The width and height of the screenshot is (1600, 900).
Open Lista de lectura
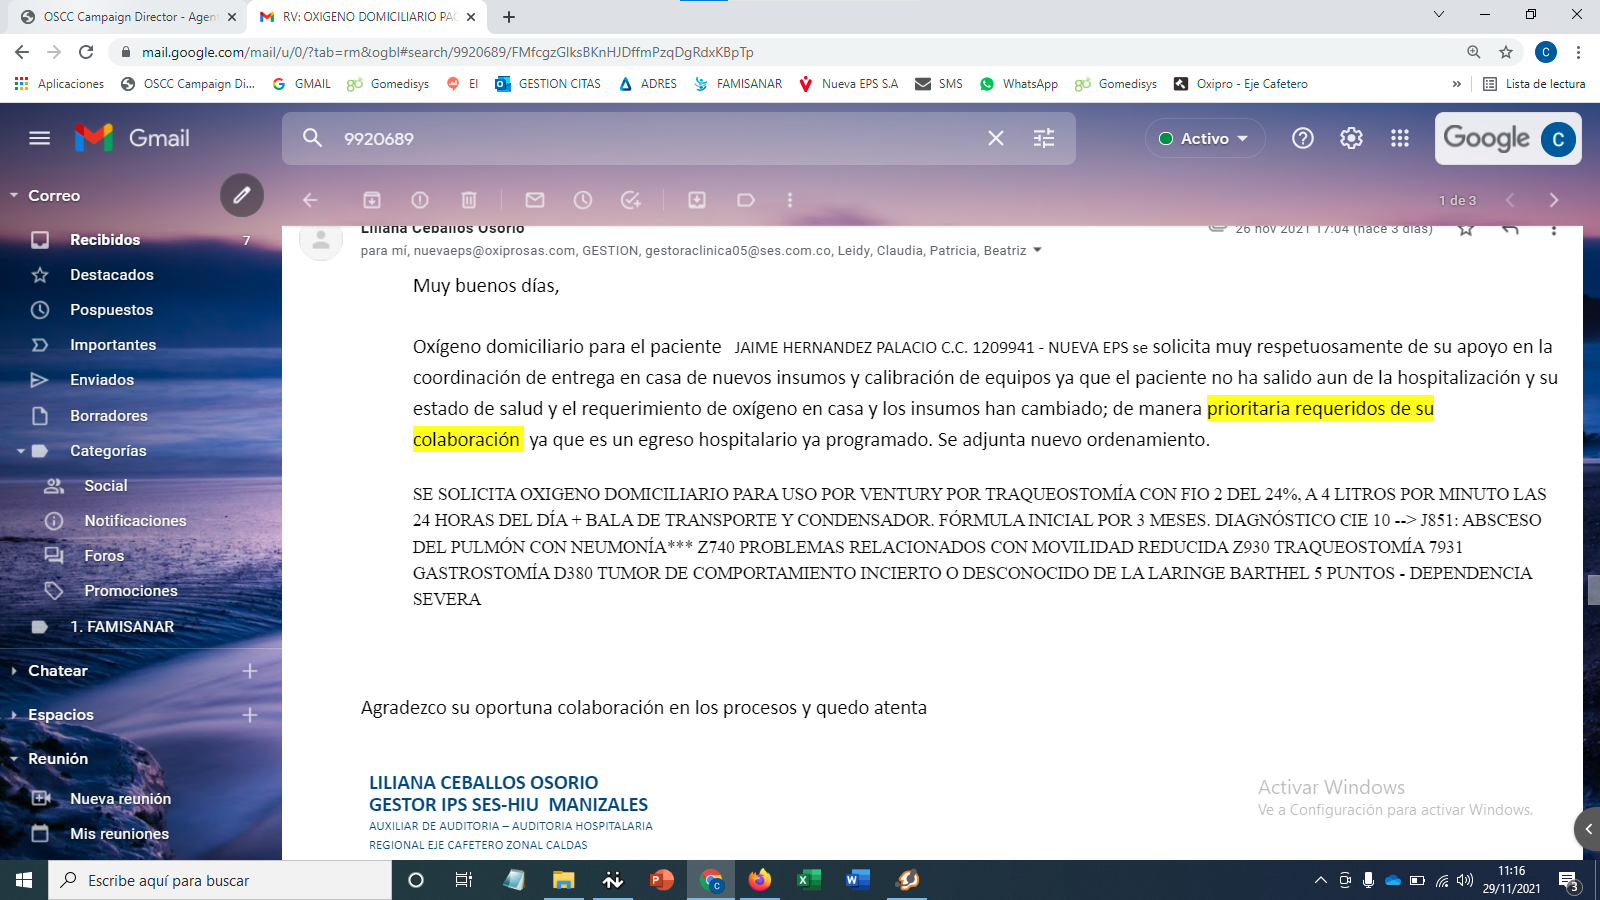click(1534, 84)
